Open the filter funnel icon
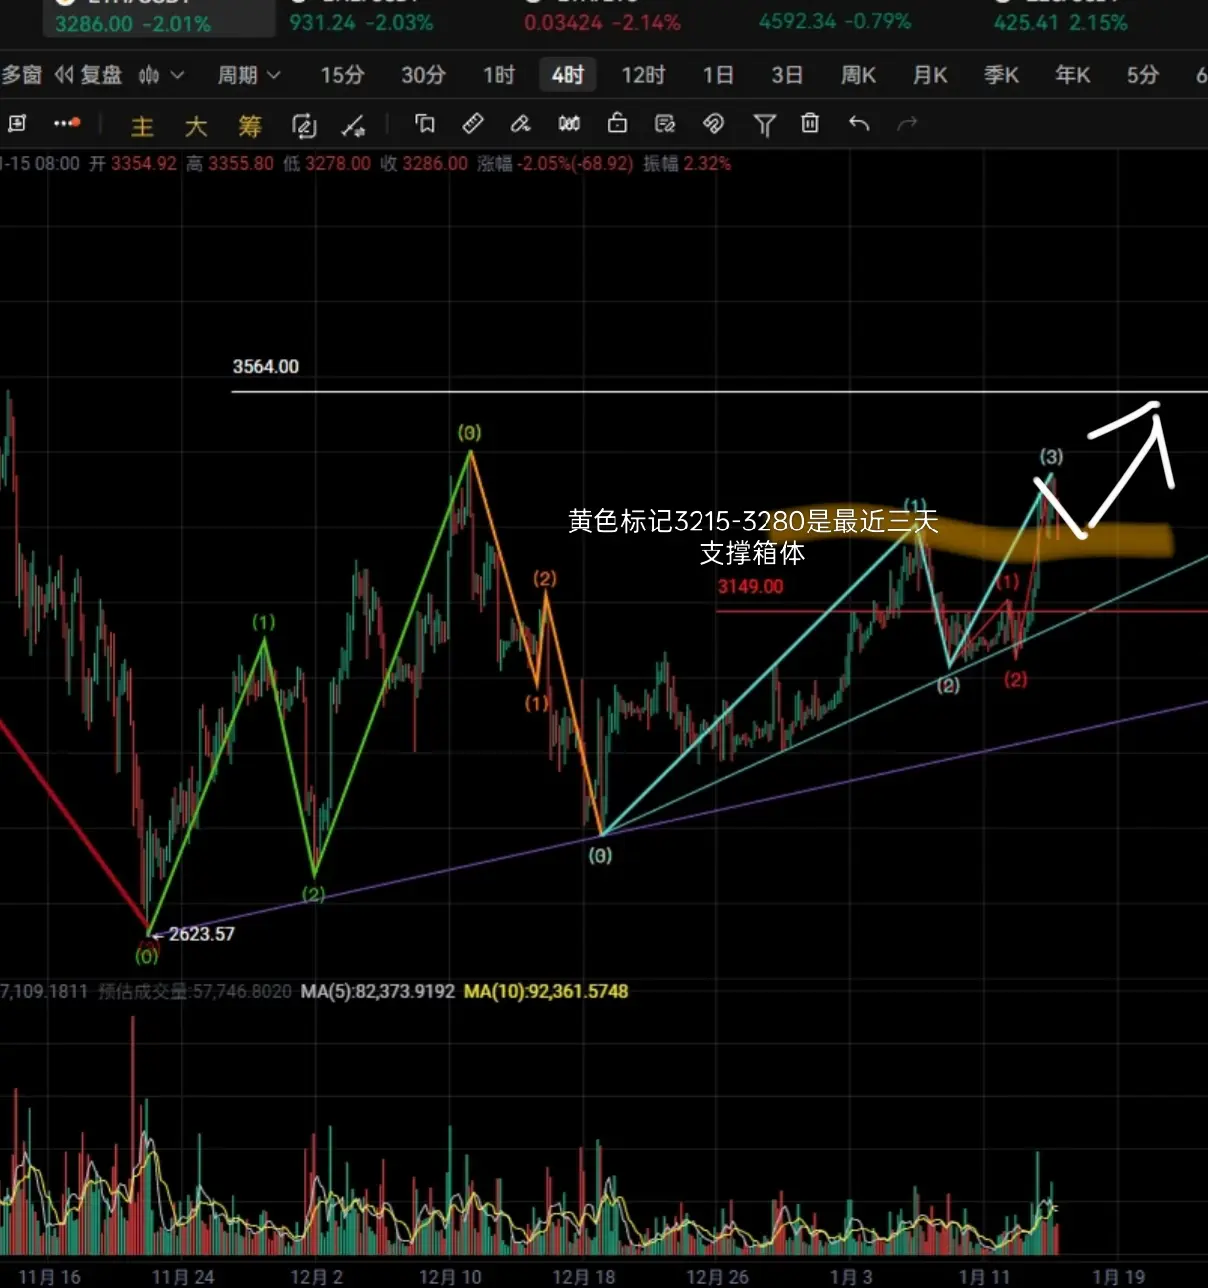The image size is (1208, 1288). pyautogui.click(x=764, y=124)
